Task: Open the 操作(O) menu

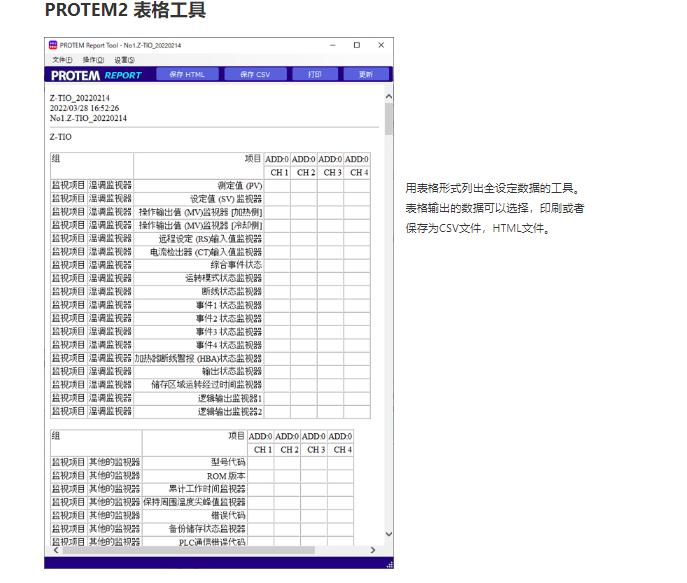Action: tap(93, 60)
